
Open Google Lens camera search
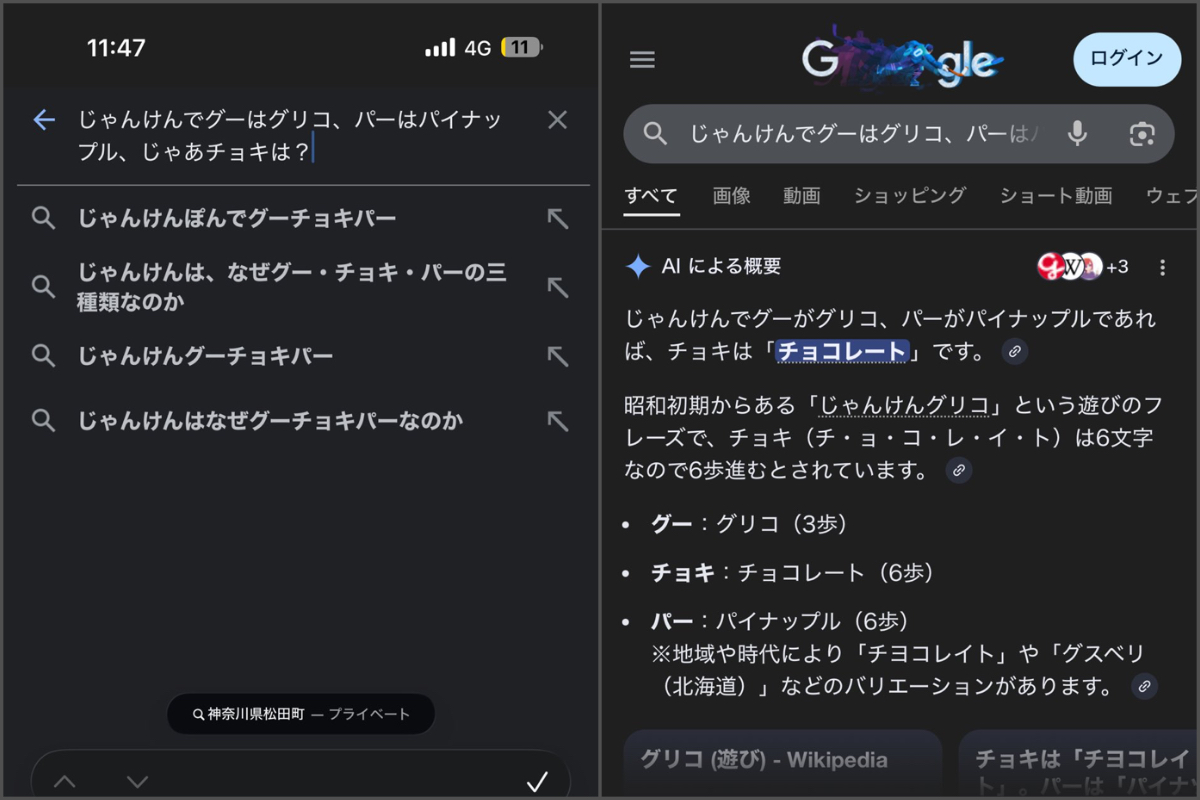tap(1141, 134)
